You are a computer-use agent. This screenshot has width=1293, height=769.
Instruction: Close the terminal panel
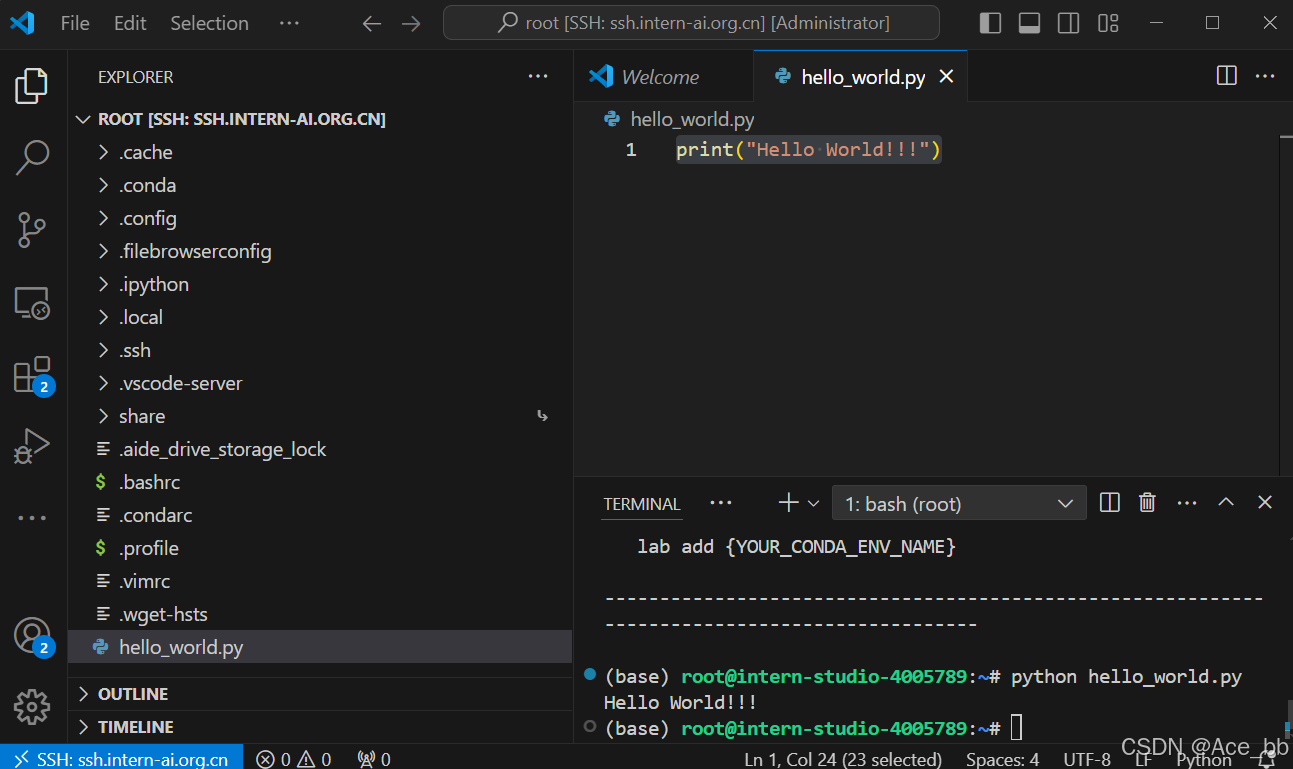click(1265, 503)
